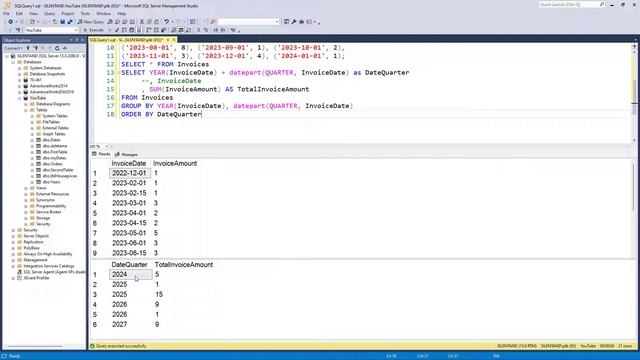Select the 2027 cell in DateQuarter
Image resolution: width=640 pixels, height=360 pixels.
click(131, 324)
